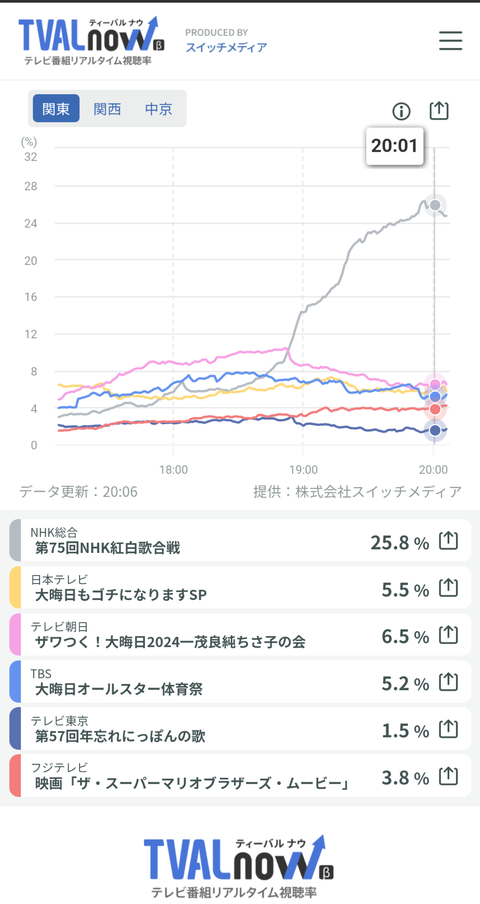The width and height of the screenshot is (480, 904).
Task: Open the スイッチメディア producer link
Action: tap(226, 47)
